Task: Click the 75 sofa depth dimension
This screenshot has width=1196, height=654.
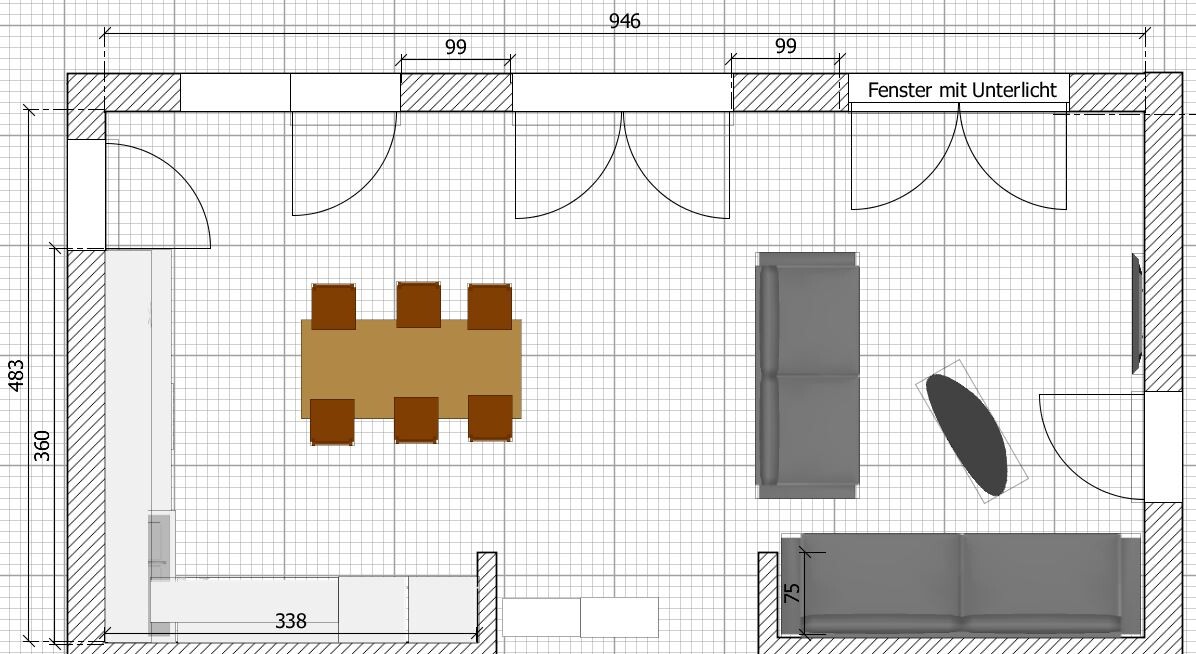Action: click(x=792, y=592)
